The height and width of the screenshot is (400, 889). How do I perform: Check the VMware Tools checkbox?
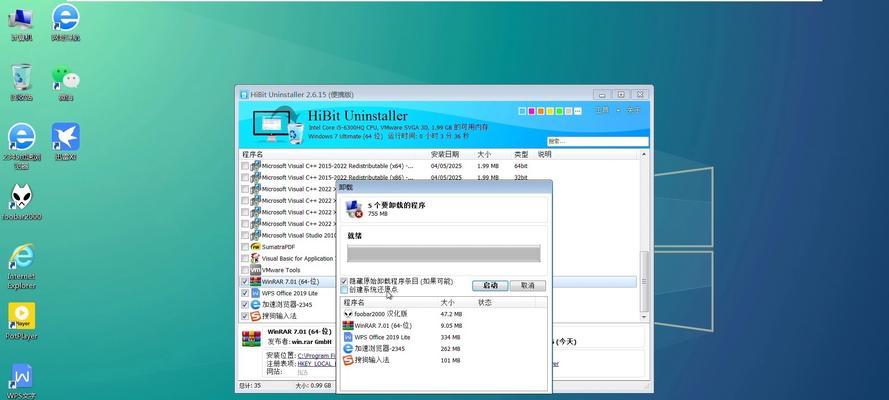pos(244,270)
